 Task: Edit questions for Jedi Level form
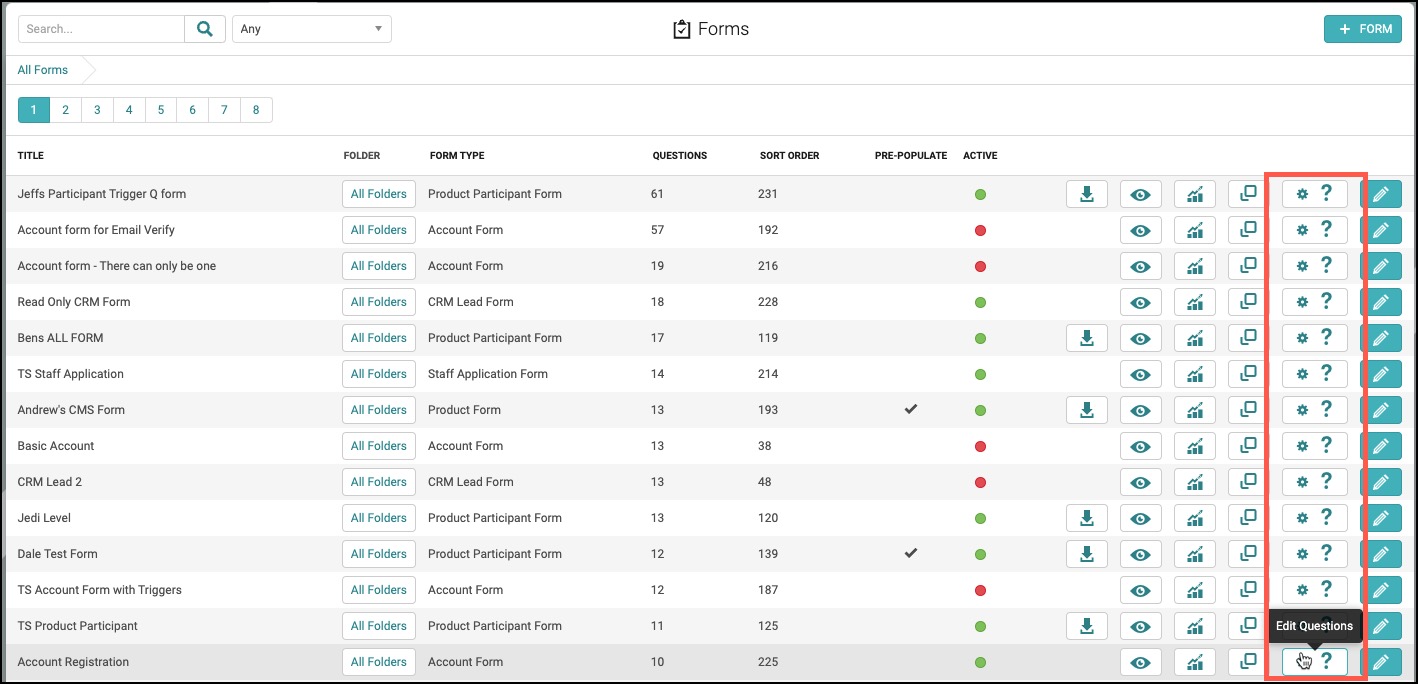coord(1315,518)
